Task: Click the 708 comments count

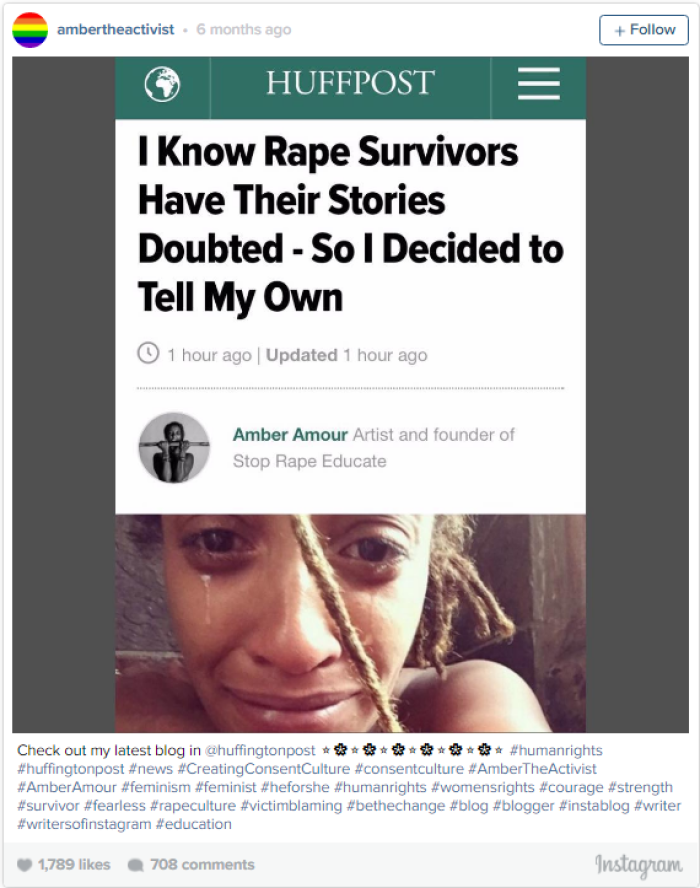Action: 202,865
